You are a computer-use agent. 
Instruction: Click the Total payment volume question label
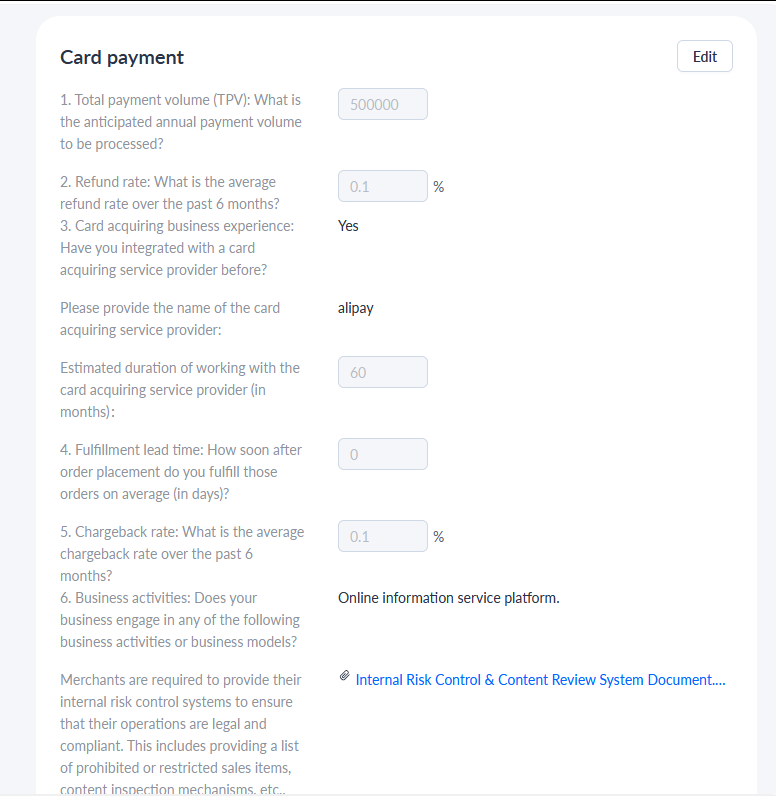click(181, 122)
